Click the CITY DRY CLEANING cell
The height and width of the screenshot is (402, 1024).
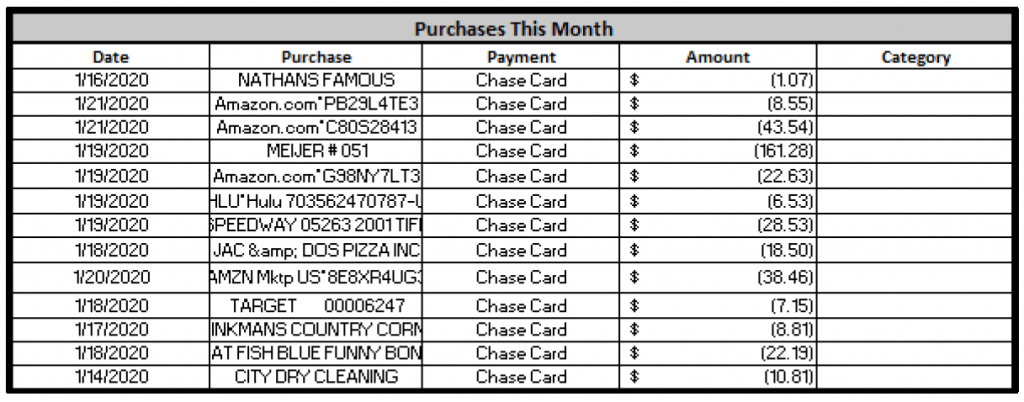pyautogui.click(x=316, y=377)
